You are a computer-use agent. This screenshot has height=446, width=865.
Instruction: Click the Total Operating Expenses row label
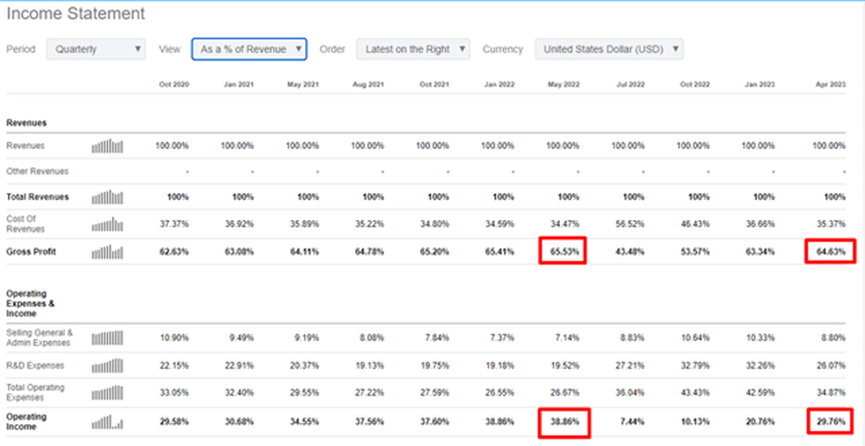pos(35,392)
